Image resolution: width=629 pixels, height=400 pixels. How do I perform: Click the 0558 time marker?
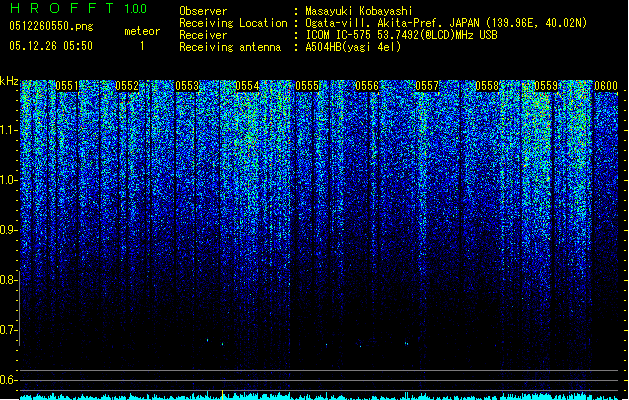(487, 86)
